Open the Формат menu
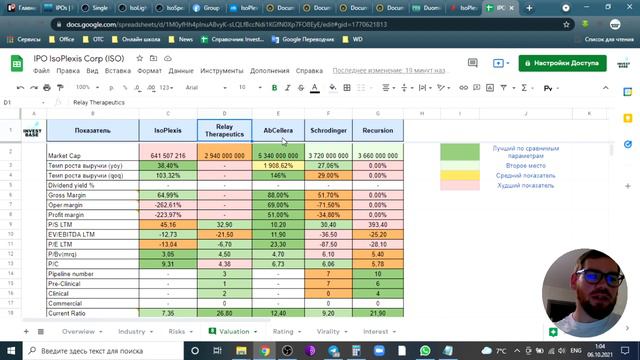This screenshot has height=360, width=640. point(149,71)
